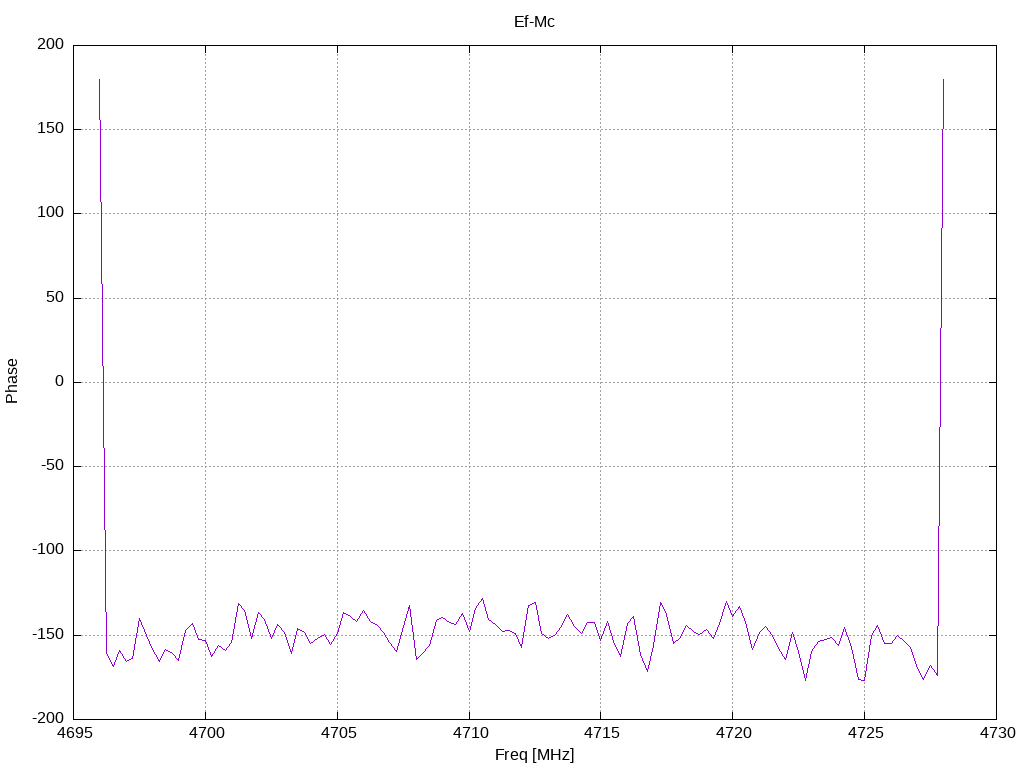Click the 4730 x-axis tick label

tap(997, 733)
